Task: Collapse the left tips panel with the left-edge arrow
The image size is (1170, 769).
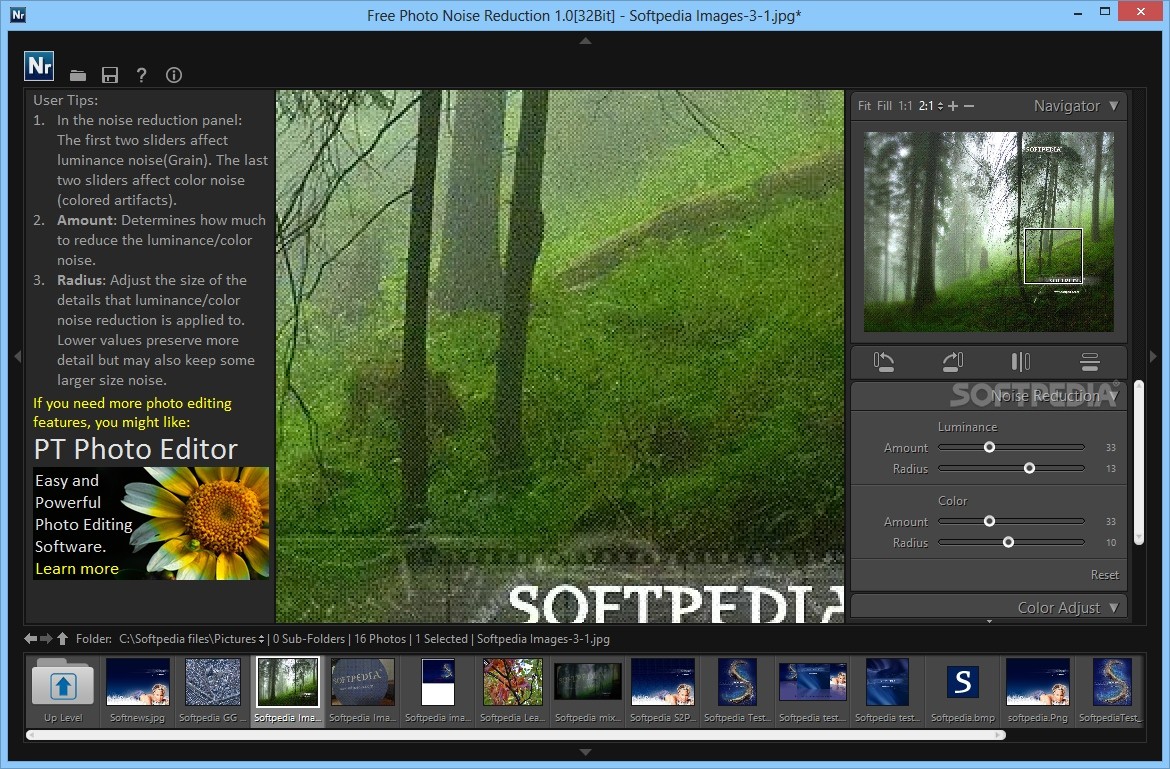Action: click(x=18, y=357)
